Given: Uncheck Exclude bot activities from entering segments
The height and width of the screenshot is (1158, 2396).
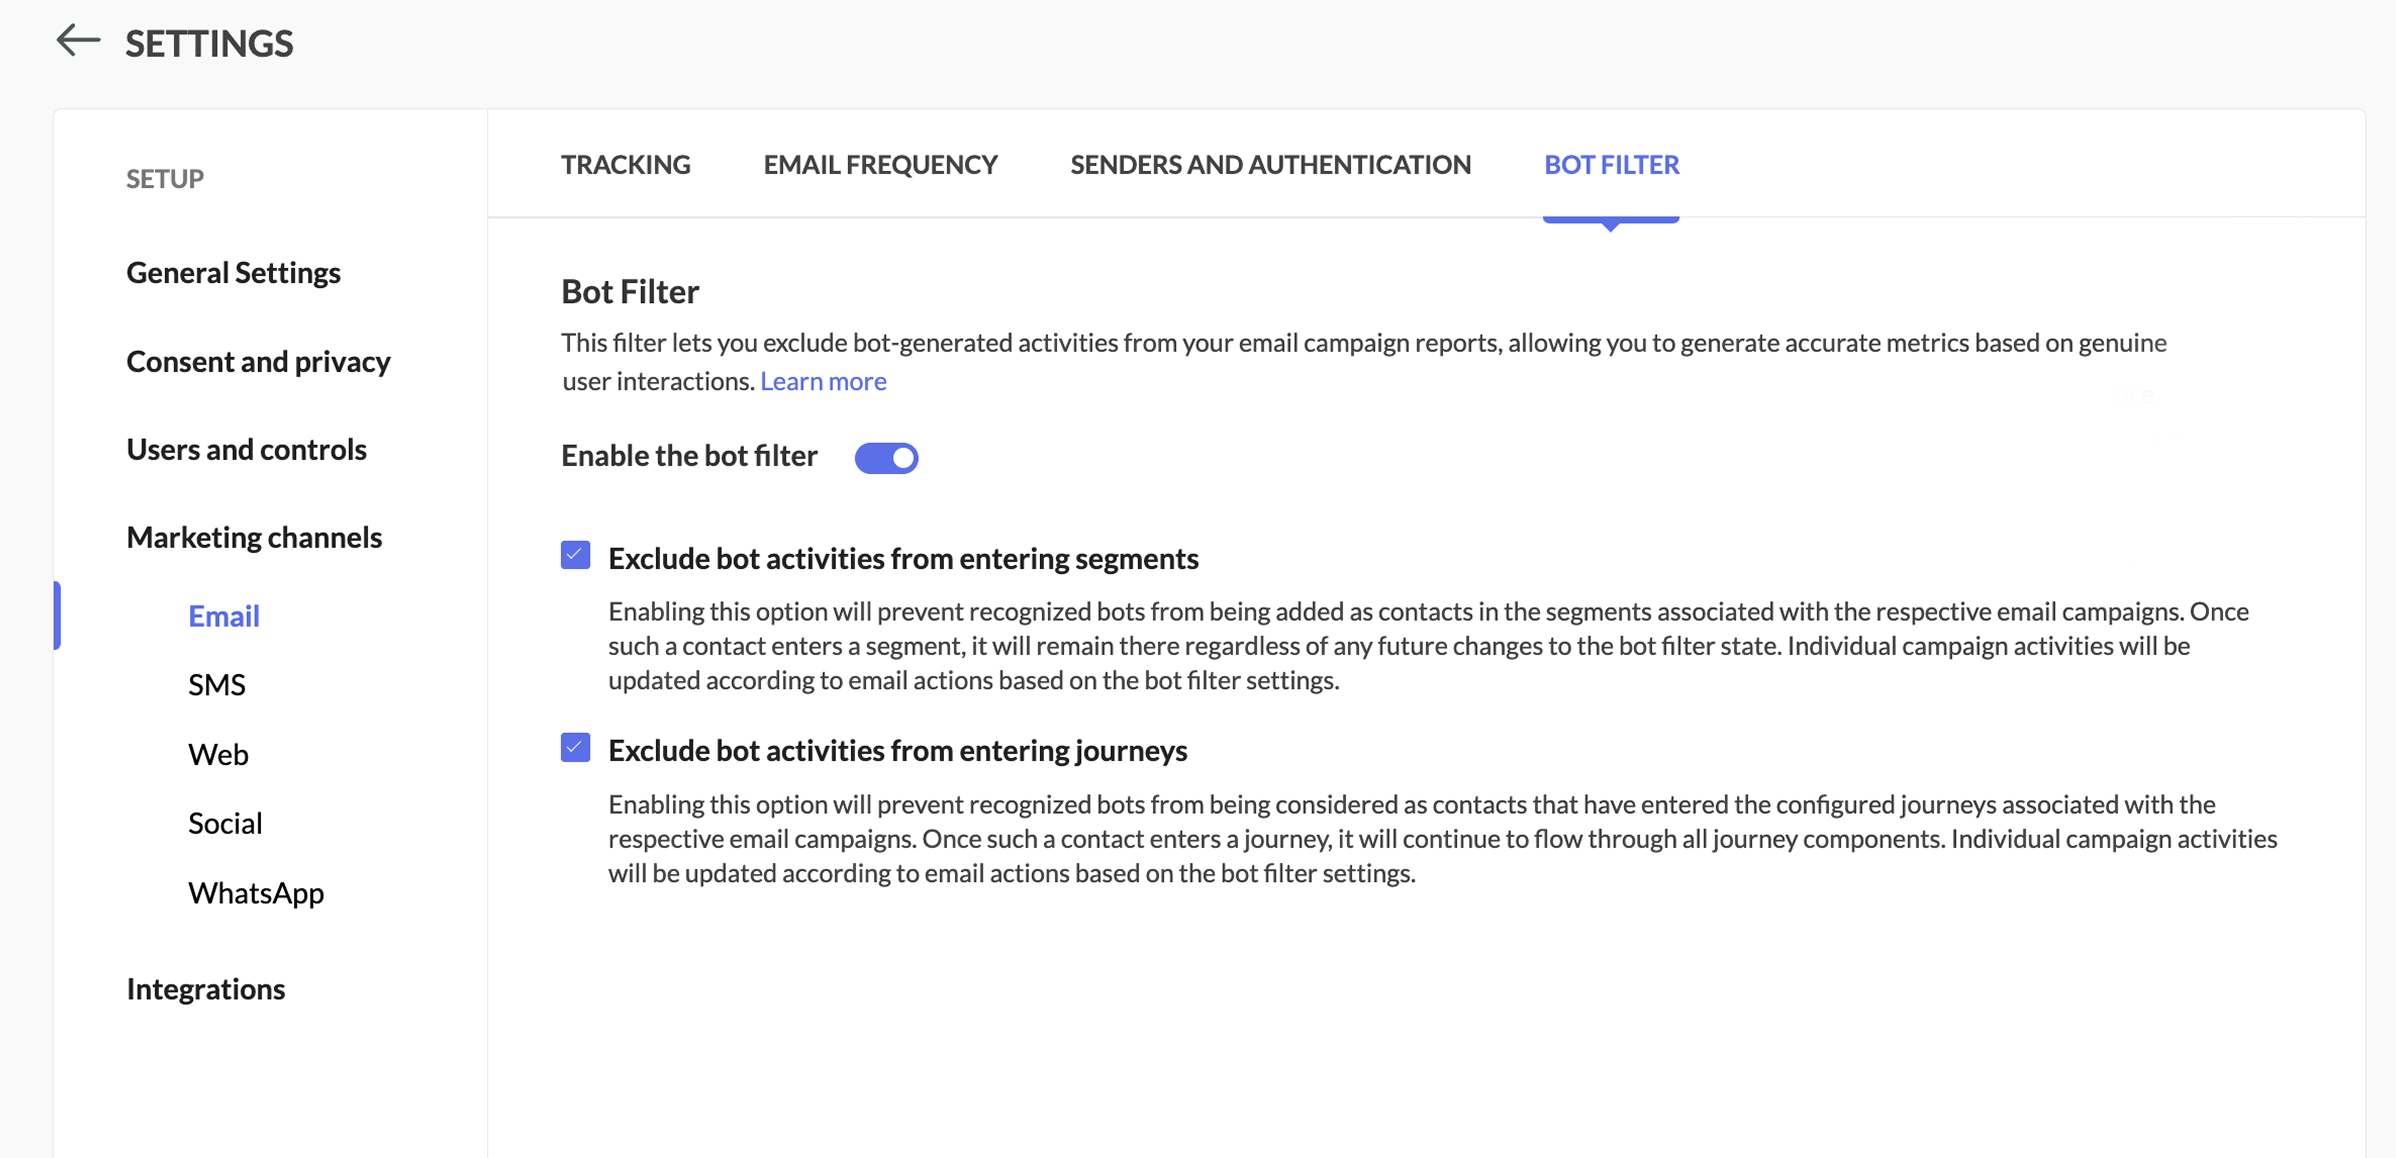Looking at the screenshot, I should tap(575, 555).
